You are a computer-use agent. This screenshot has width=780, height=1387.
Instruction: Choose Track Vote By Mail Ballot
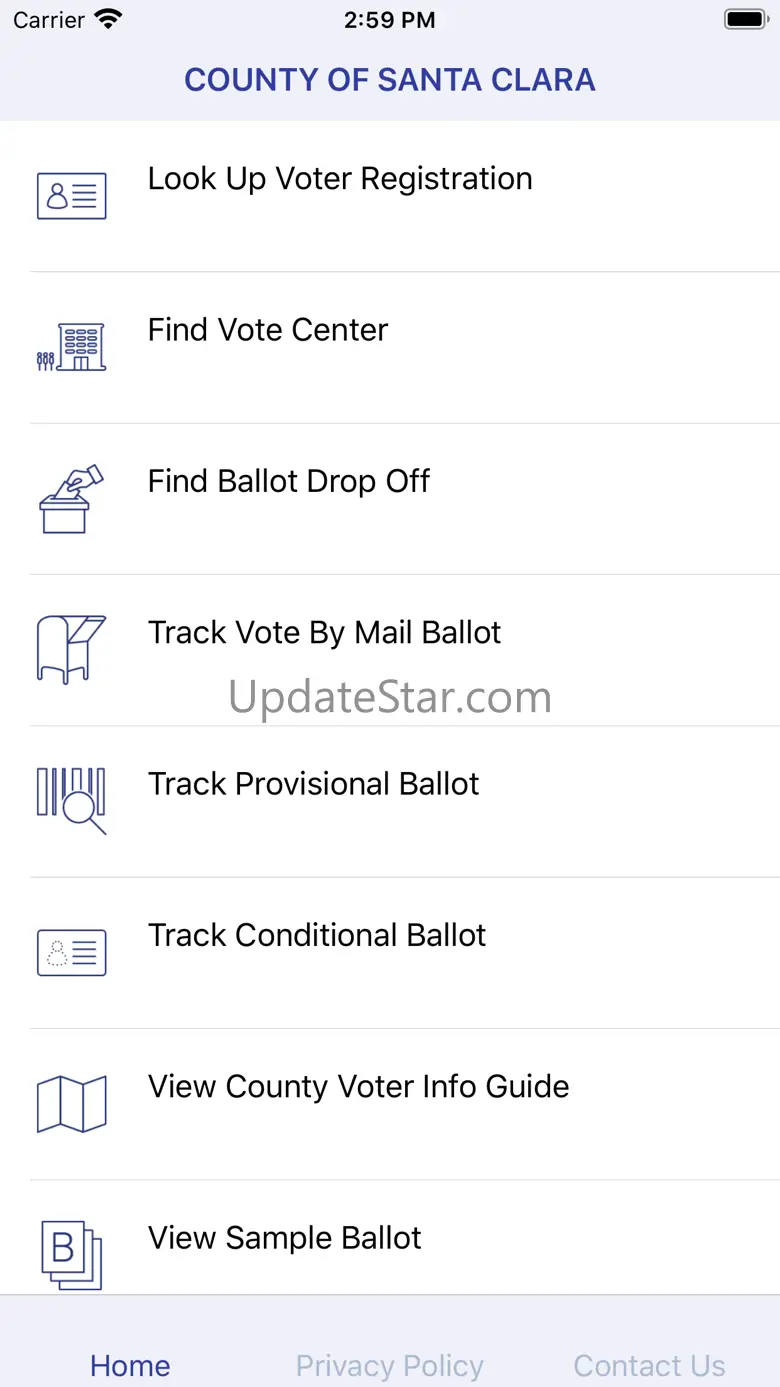tap(325, 632)
